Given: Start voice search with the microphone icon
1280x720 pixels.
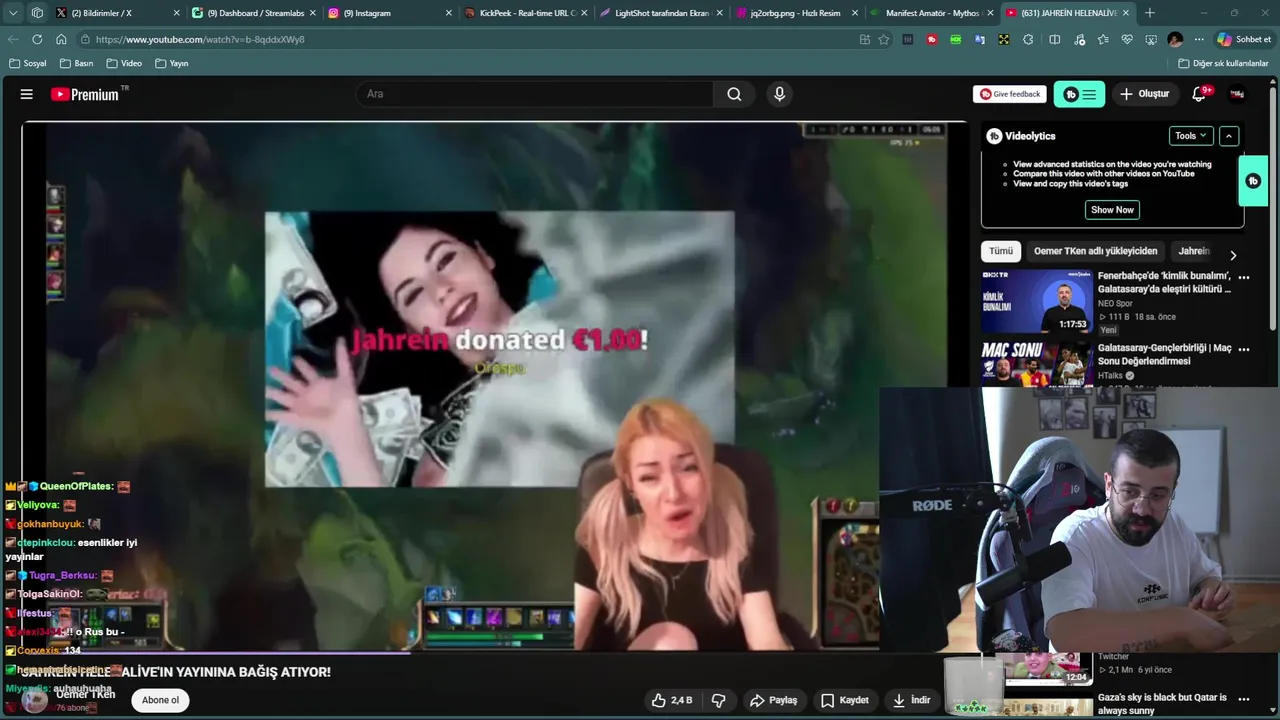Looking at the screenshot, I should click(780, 94).
